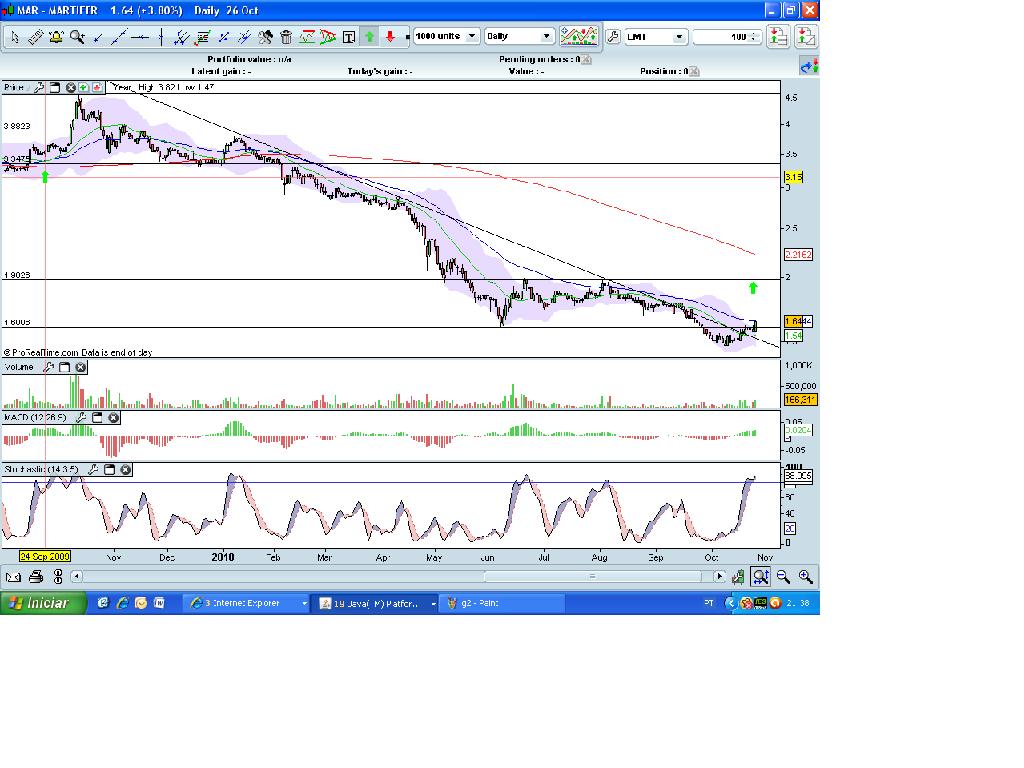
Task: Choose the triangle pattern drawing tool
Action: coord(328,37)
